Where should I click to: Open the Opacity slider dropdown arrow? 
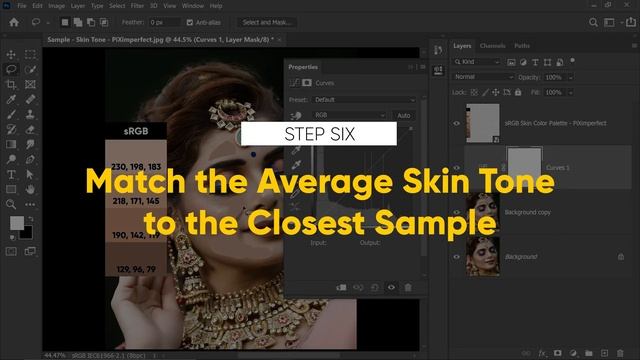pyautogui.click(x=571, y=78)
